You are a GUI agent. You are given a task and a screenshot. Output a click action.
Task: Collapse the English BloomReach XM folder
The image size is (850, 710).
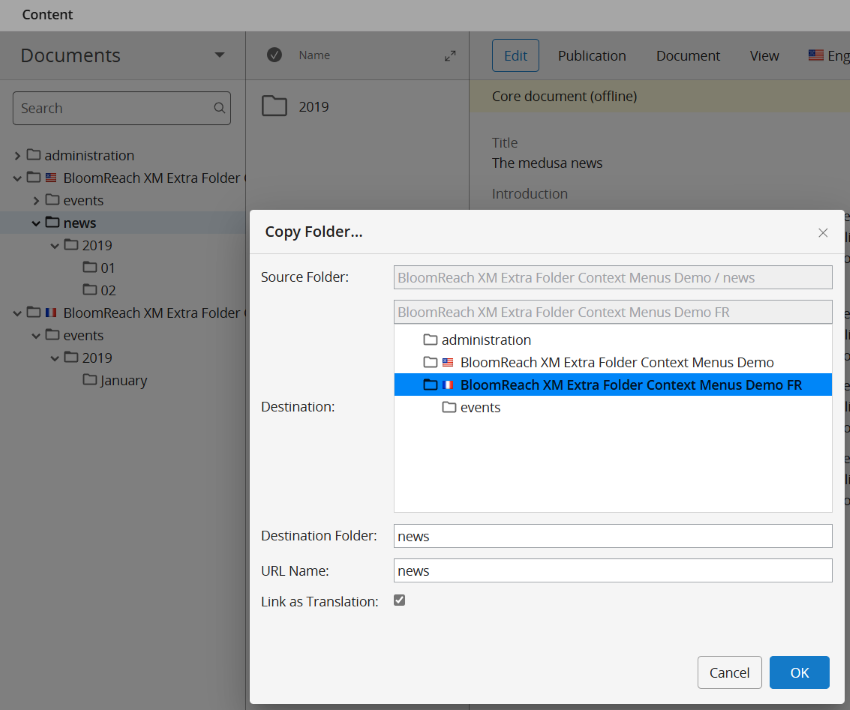pos(17,178)
